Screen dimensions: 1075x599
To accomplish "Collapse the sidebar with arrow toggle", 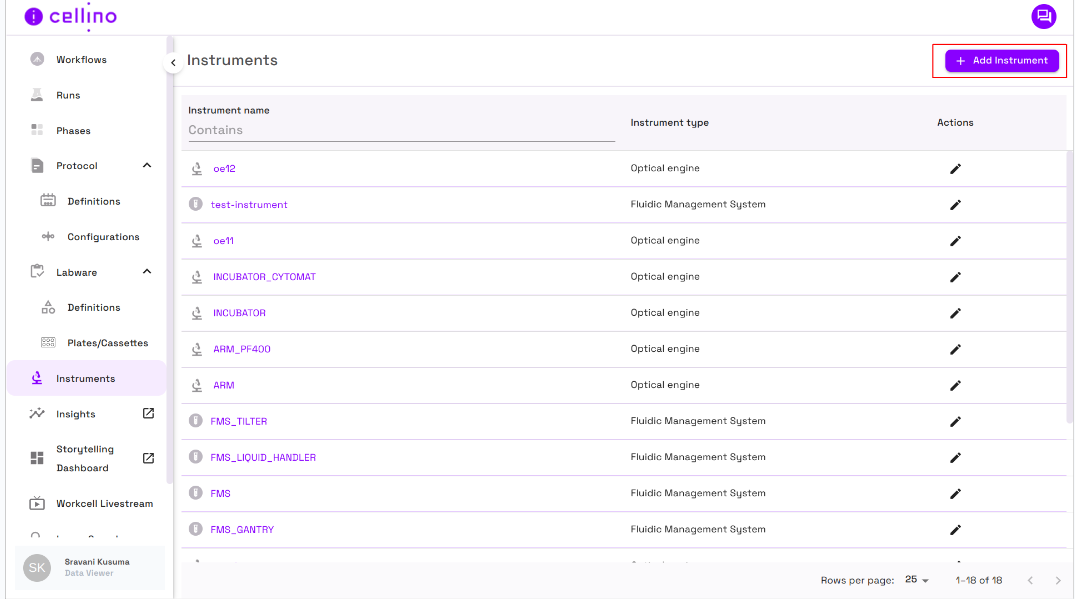I will 173,63.
